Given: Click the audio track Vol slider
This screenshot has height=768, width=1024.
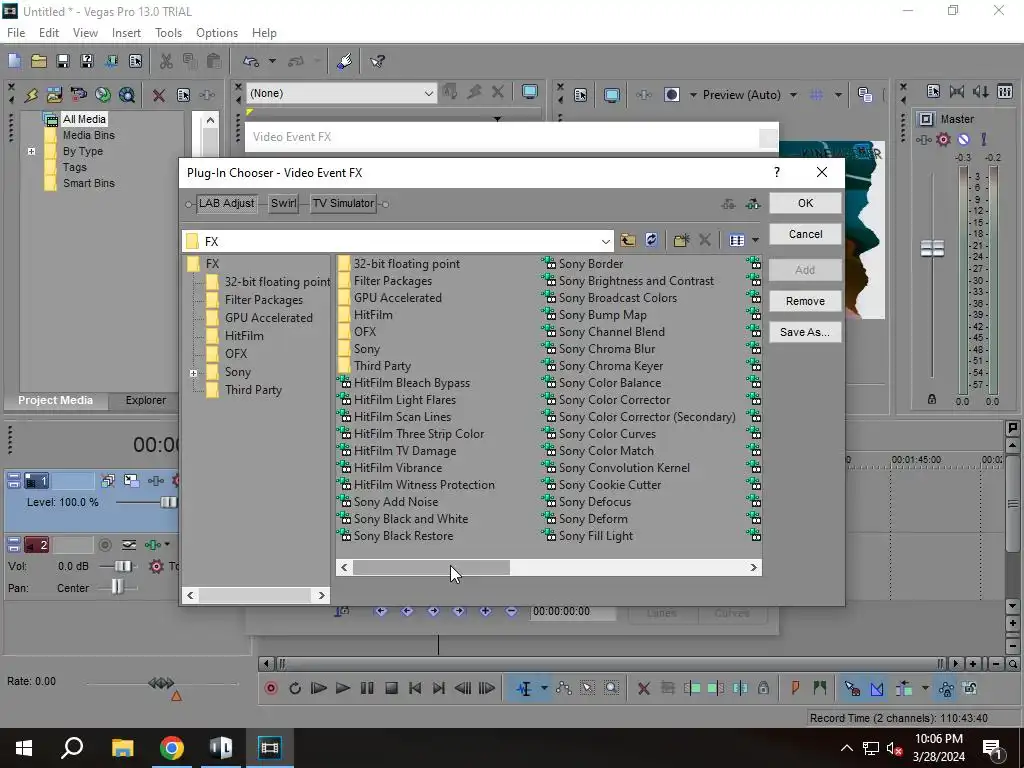Looking at the screenshot, I should [123, 566].
